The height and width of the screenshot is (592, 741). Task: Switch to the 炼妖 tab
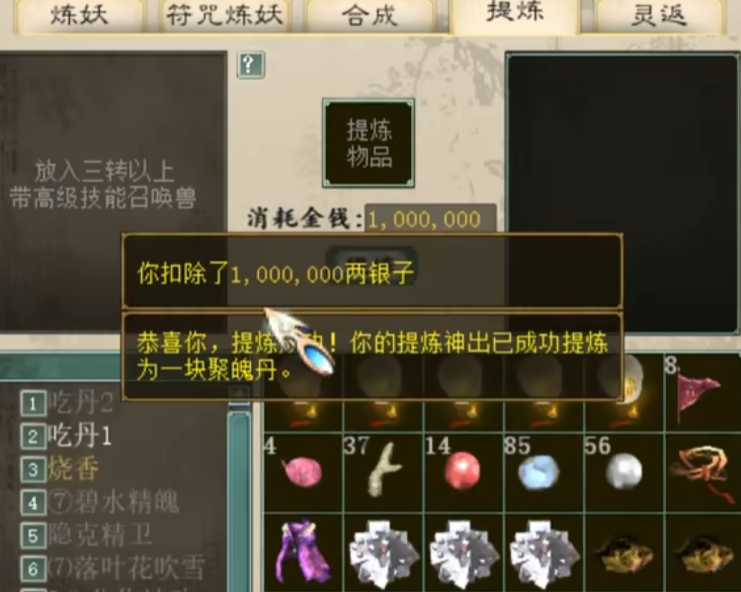click(x=79, y=15)
